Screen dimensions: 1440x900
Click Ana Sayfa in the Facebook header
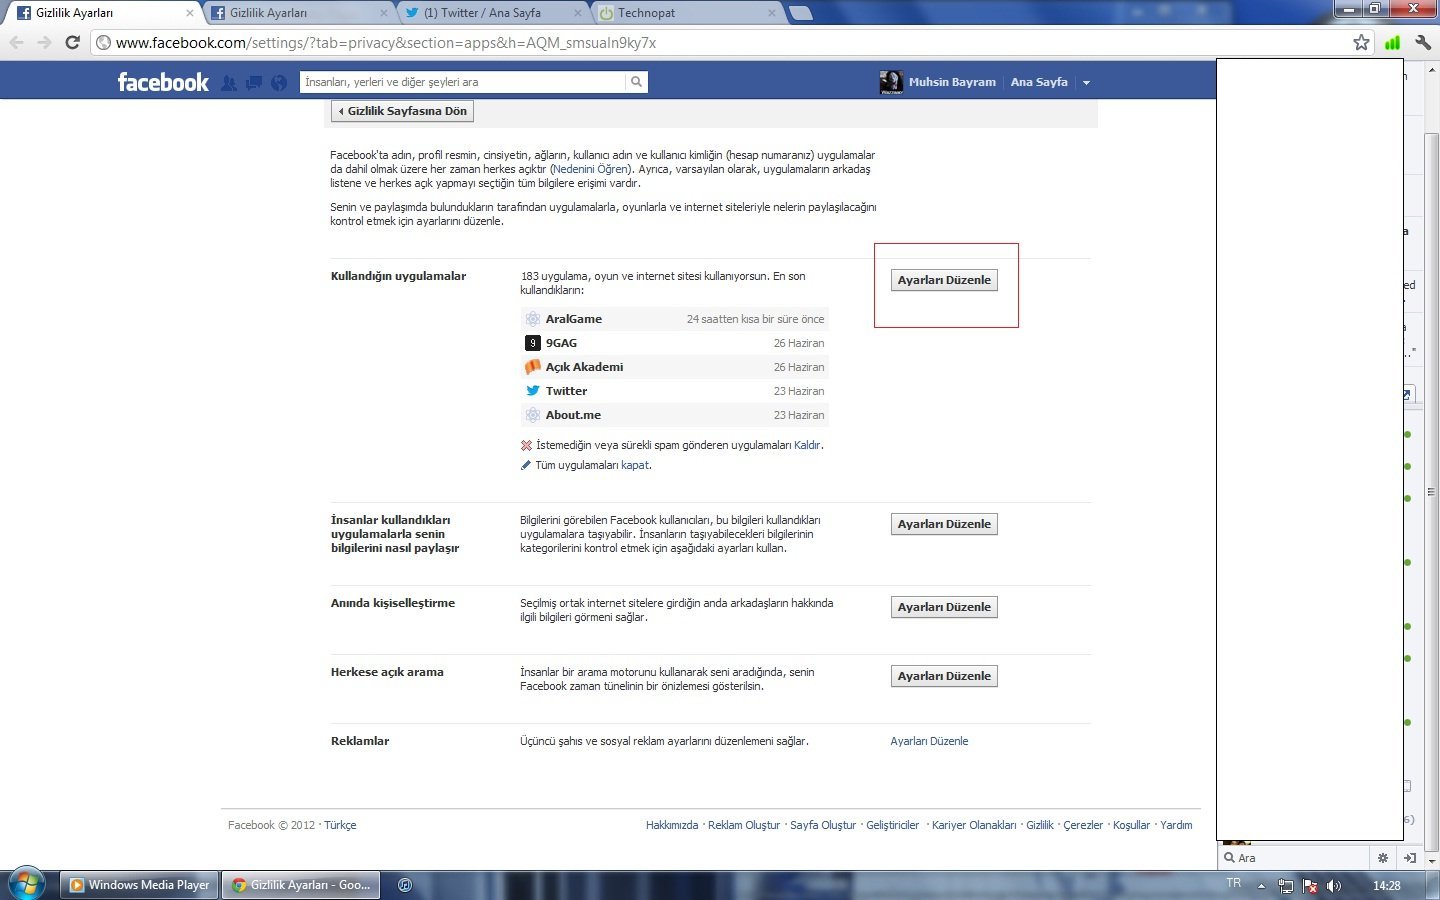click(1039, 82)
